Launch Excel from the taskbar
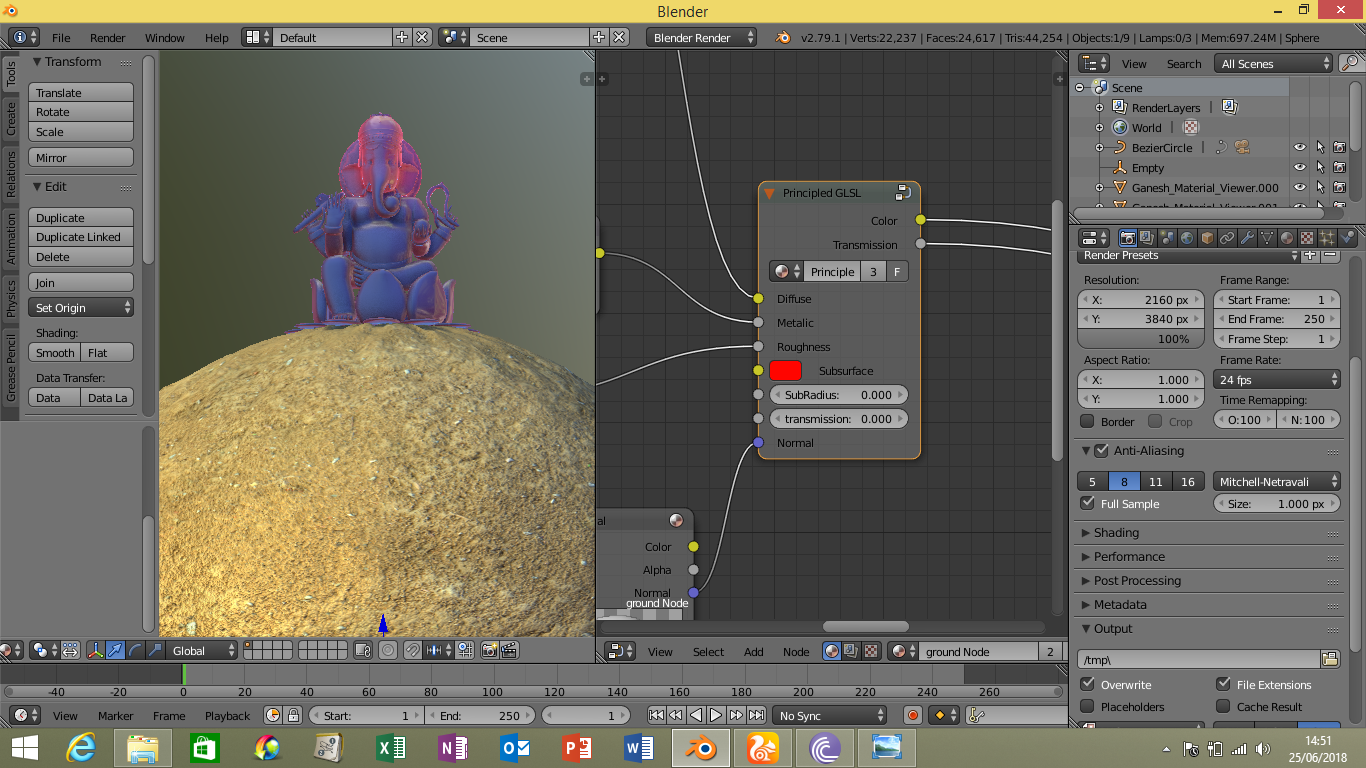This screenshot has width=1366, height=768. click(x=390, y=747)
